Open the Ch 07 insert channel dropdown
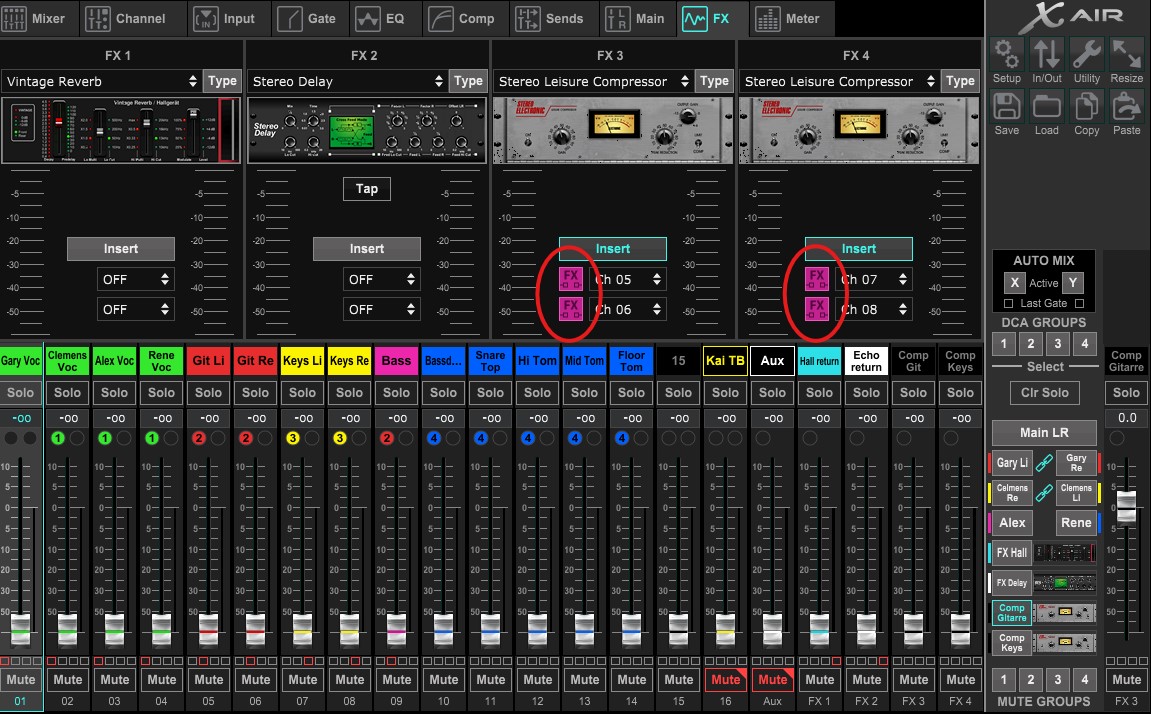The height and width of the screenshot is (714, 1151). [x=873, y=280]
